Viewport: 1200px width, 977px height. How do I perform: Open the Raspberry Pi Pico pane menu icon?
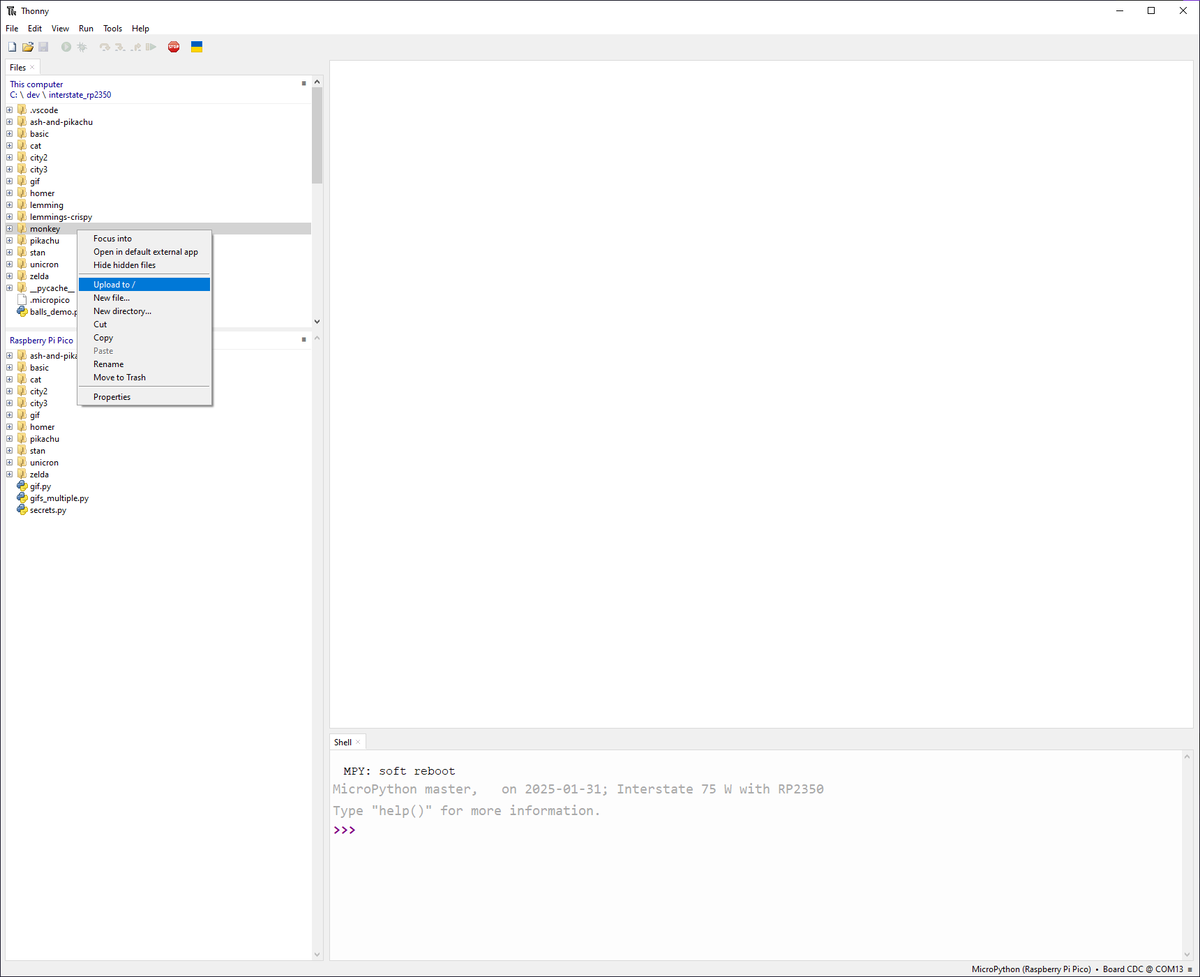coord(304,340)
